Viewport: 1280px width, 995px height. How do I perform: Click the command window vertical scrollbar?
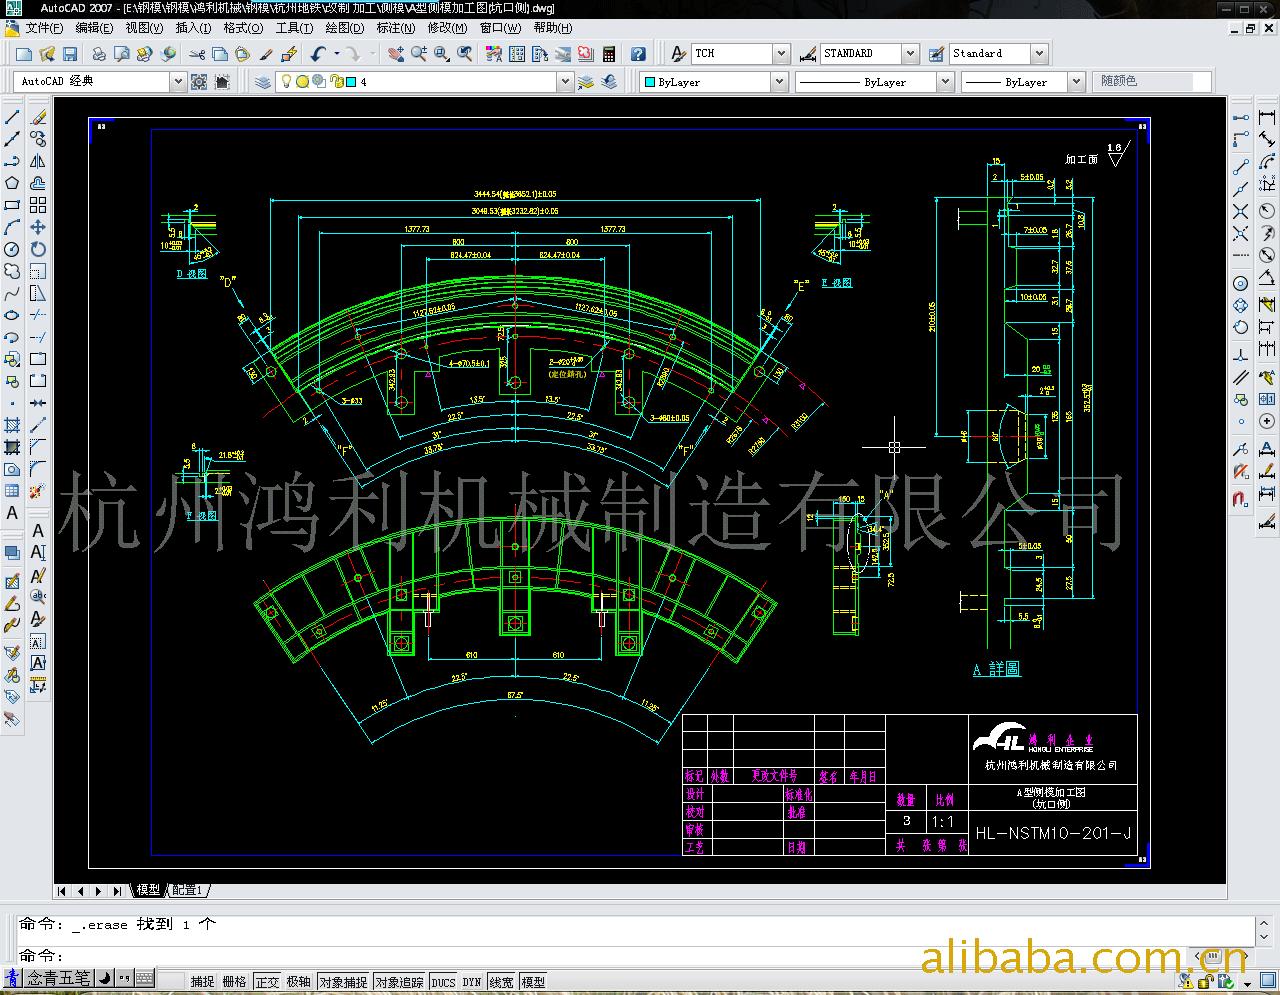click(1265, 933)
